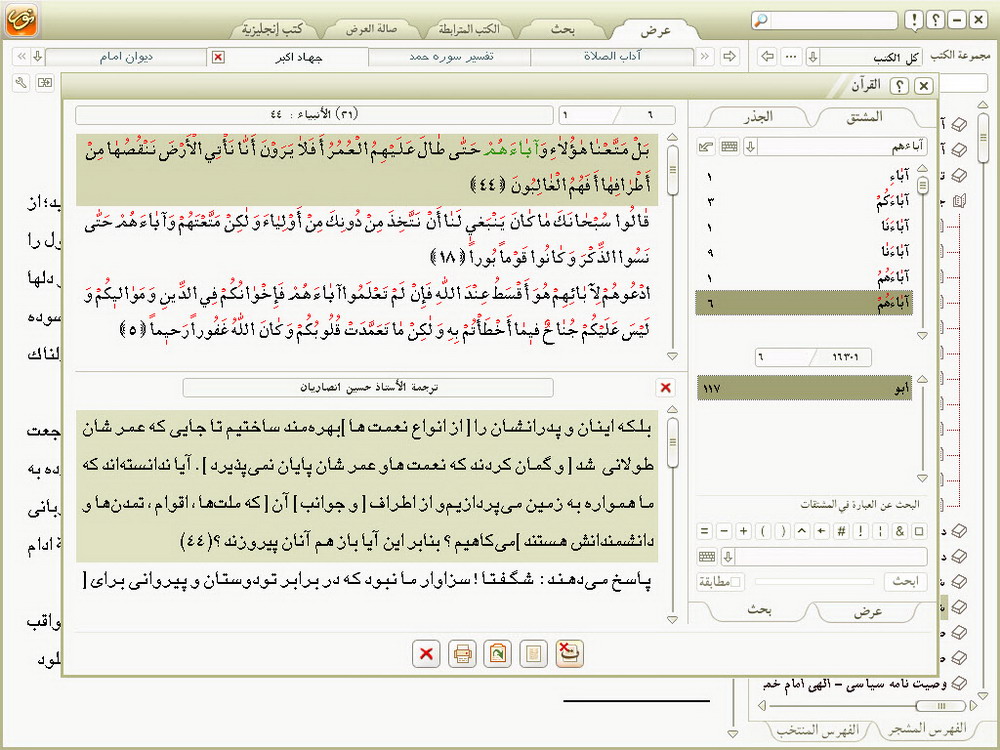Viewport: 1000px width, 750px height.
Task: Click the left-arrow navigation icon in books bar
Action: coord(768,56)
